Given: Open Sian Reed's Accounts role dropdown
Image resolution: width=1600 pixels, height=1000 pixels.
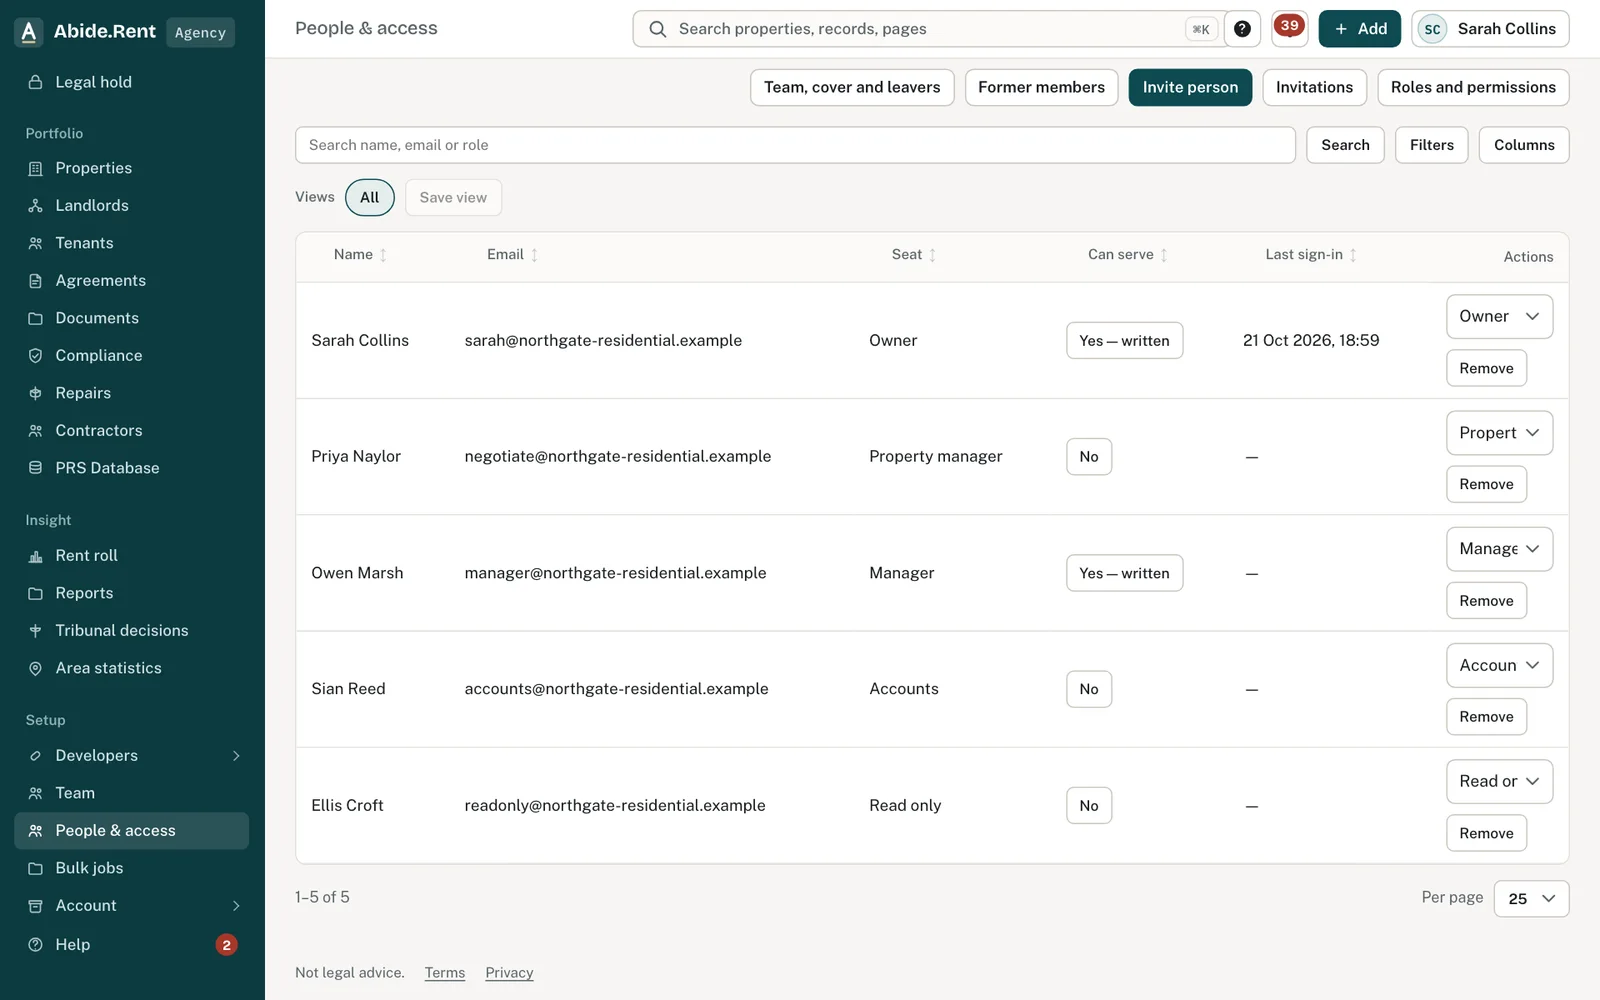Looking at the screenshot, I should tap(1499, 665).
